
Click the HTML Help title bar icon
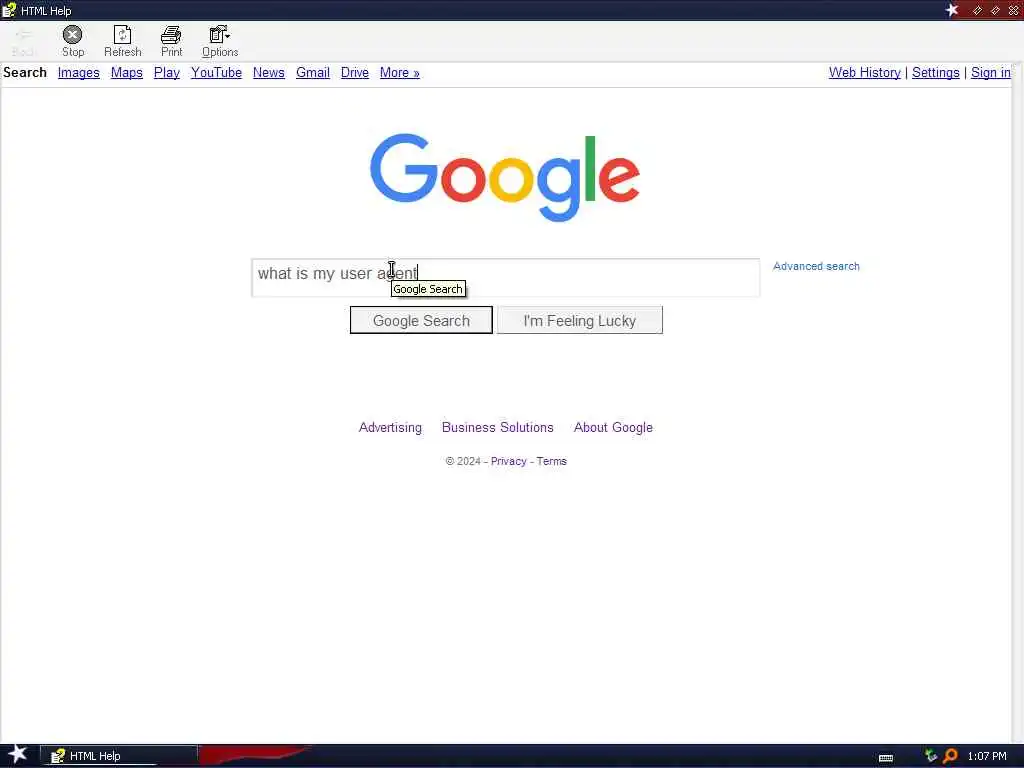[9, 10]
